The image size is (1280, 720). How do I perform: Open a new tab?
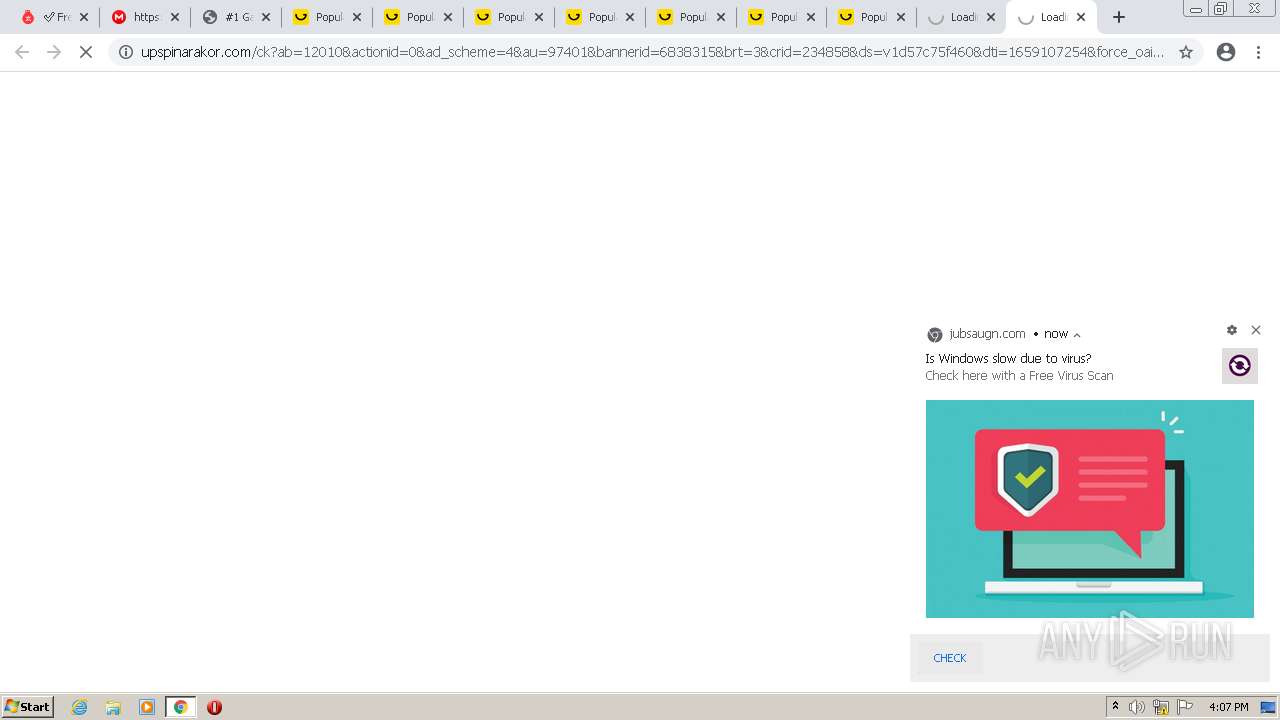[1119, 17]
